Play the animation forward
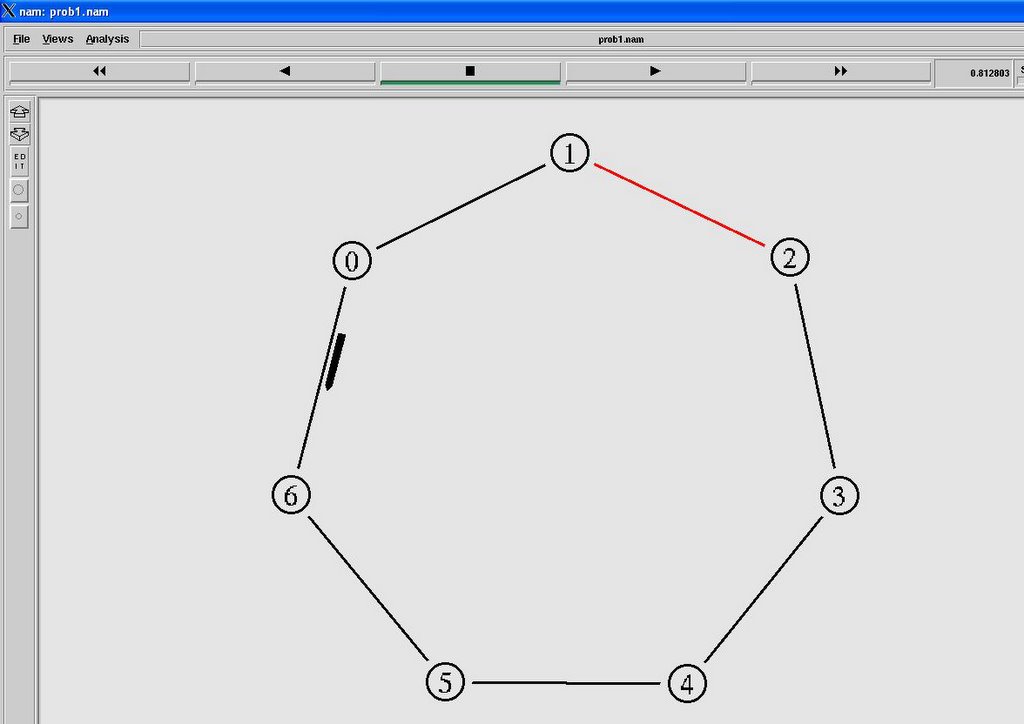Image resolution: width=1024 pixels, height=724 pixels. 656,71
